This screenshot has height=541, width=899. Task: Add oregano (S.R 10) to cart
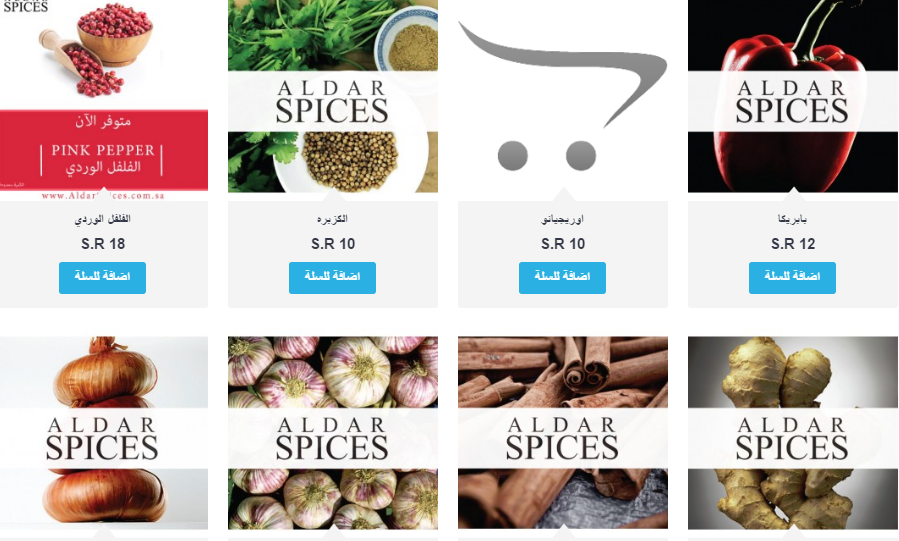(562, 278)
